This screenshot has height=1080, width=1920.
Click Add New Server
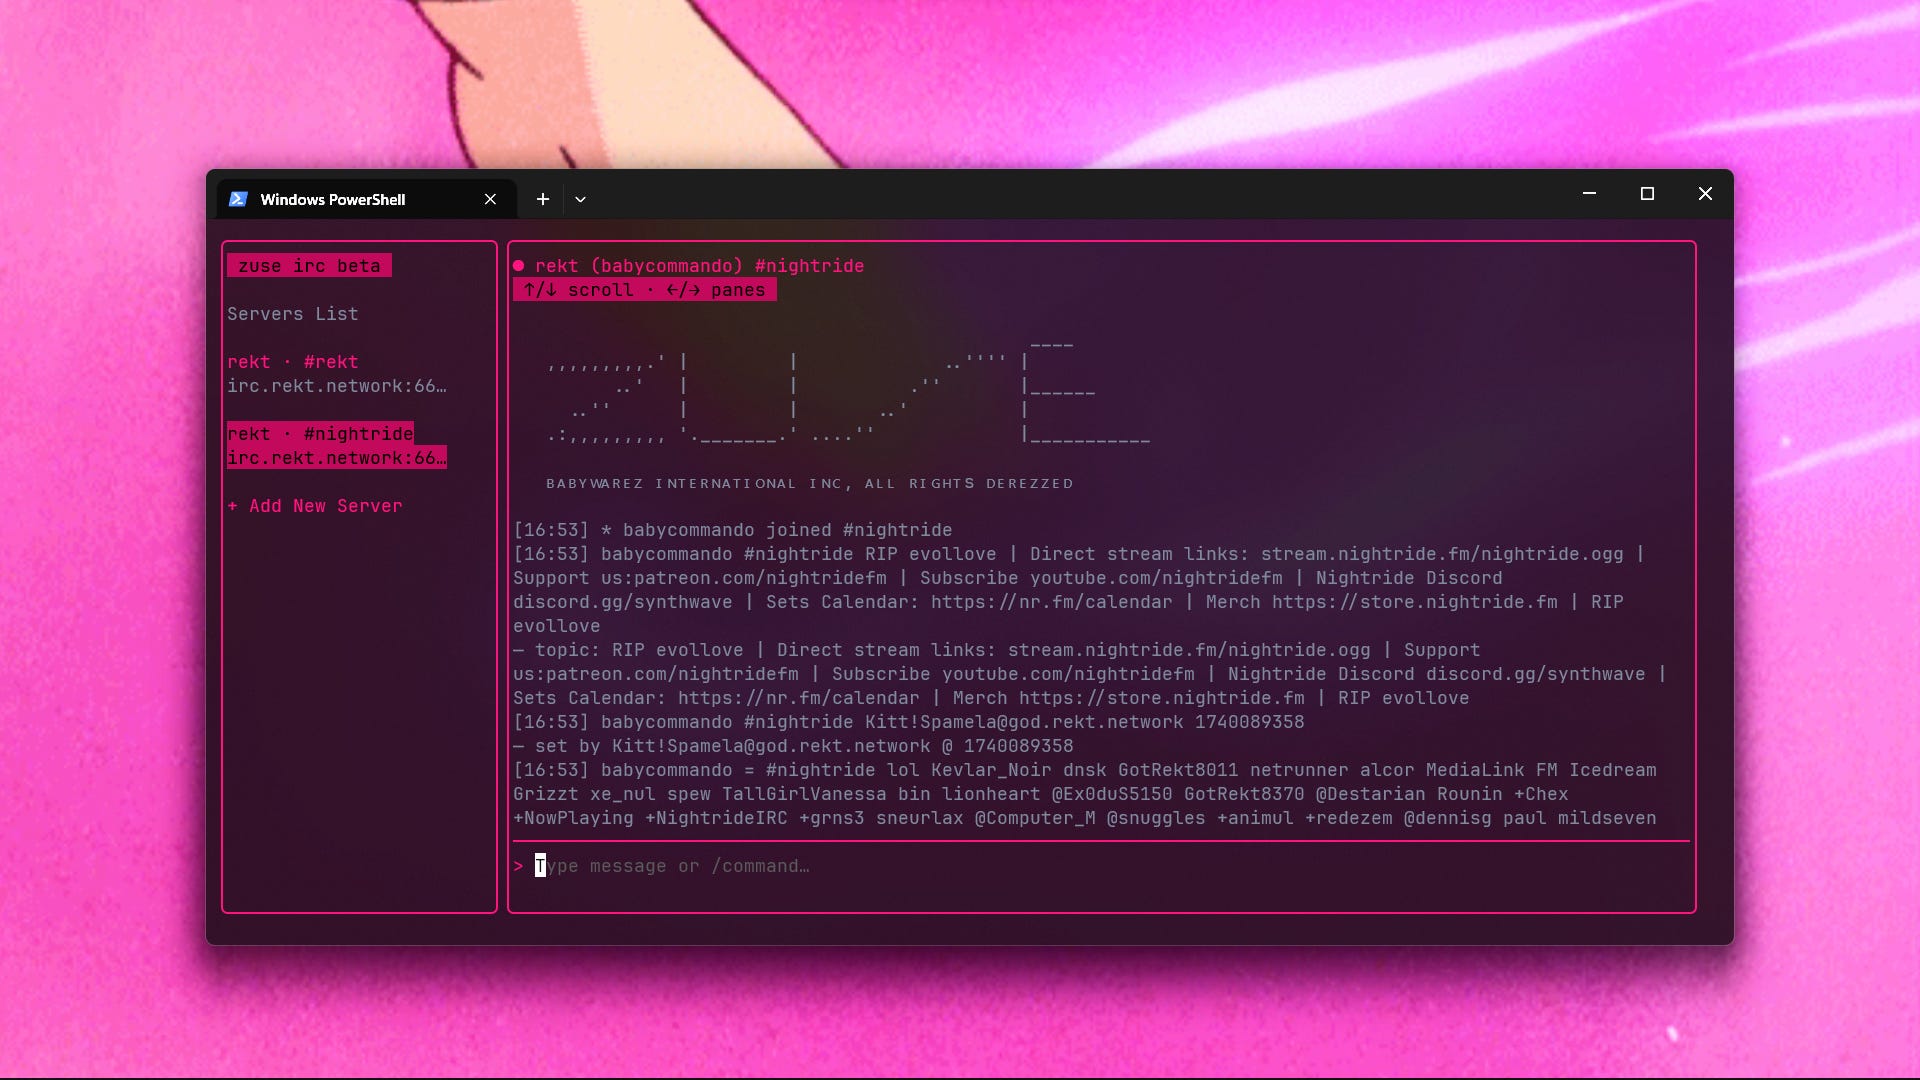click(x=325, y=506)
